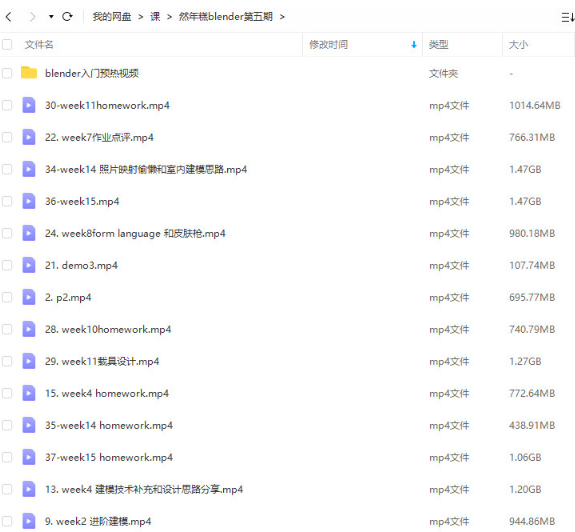The height and width of the screenshot is (532, 575).
Task: Click the video icon of 2. p2.mp4
Action: tap(29, 297)
